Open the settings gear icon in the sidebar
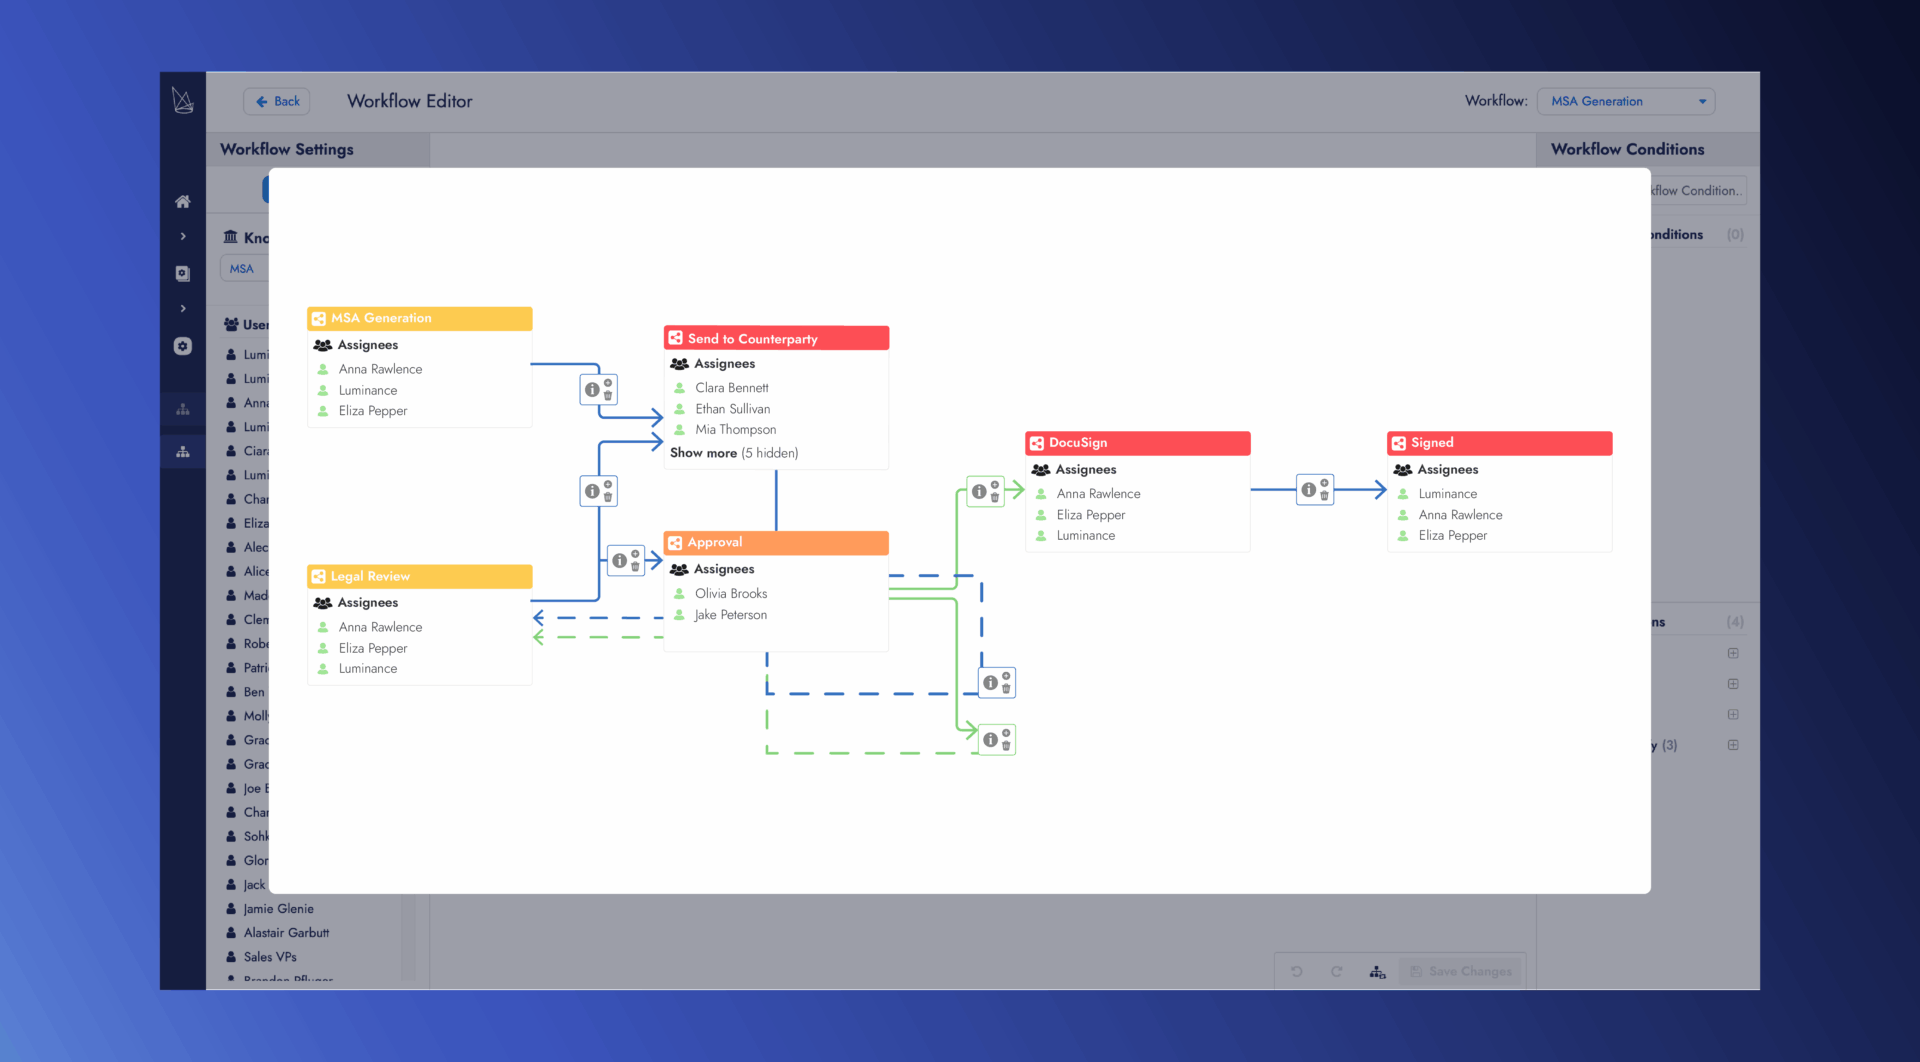1920x1062 pixels. coord(183,346)
